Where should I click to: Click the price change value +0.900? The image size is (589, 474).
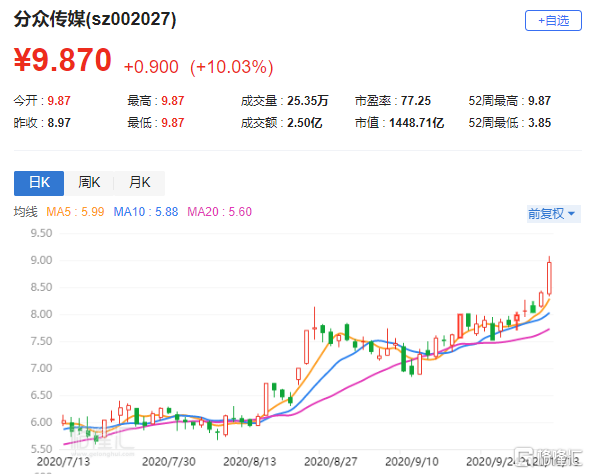(151, 67)
